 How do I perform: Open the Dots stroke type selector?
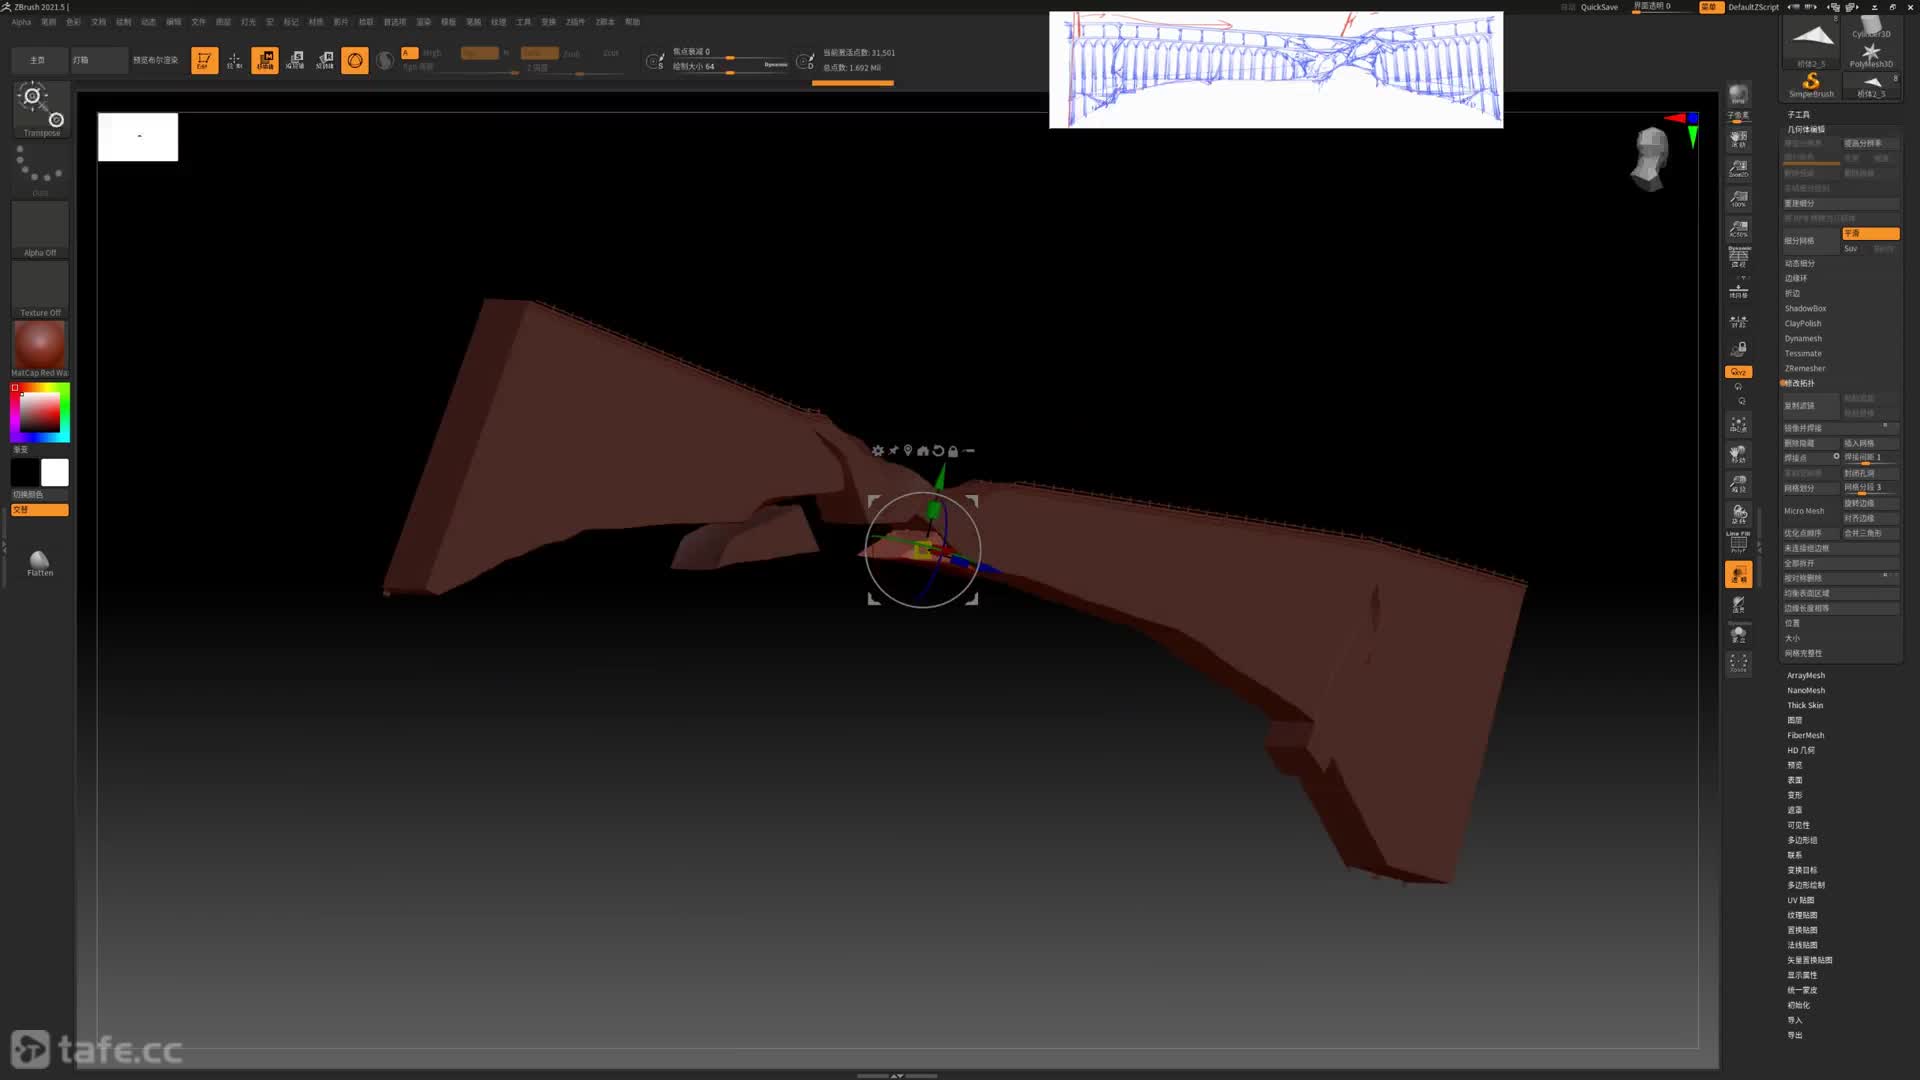pyautogui.click(x=40, y=169)
